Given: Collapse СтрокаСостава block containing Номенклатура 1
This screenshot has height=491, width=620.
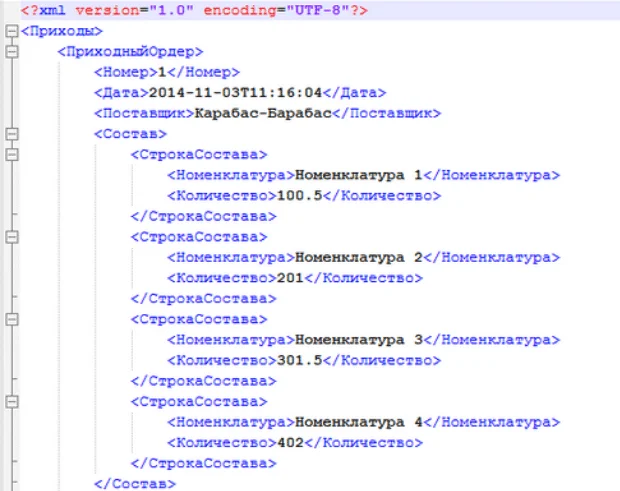Looking at the screenshot, I should (x=11, y=154).
